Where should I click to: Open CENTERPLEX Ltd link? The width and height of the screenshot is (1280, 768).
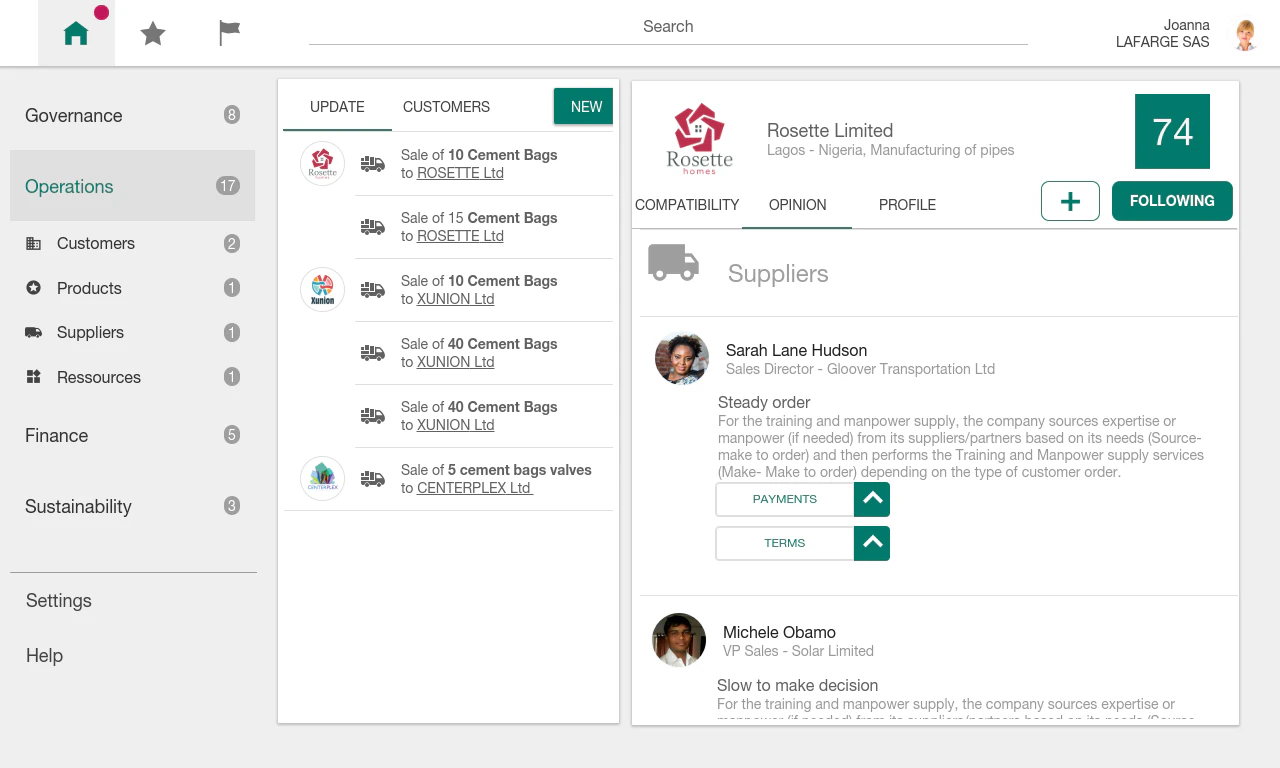click(x=475, y=488)
